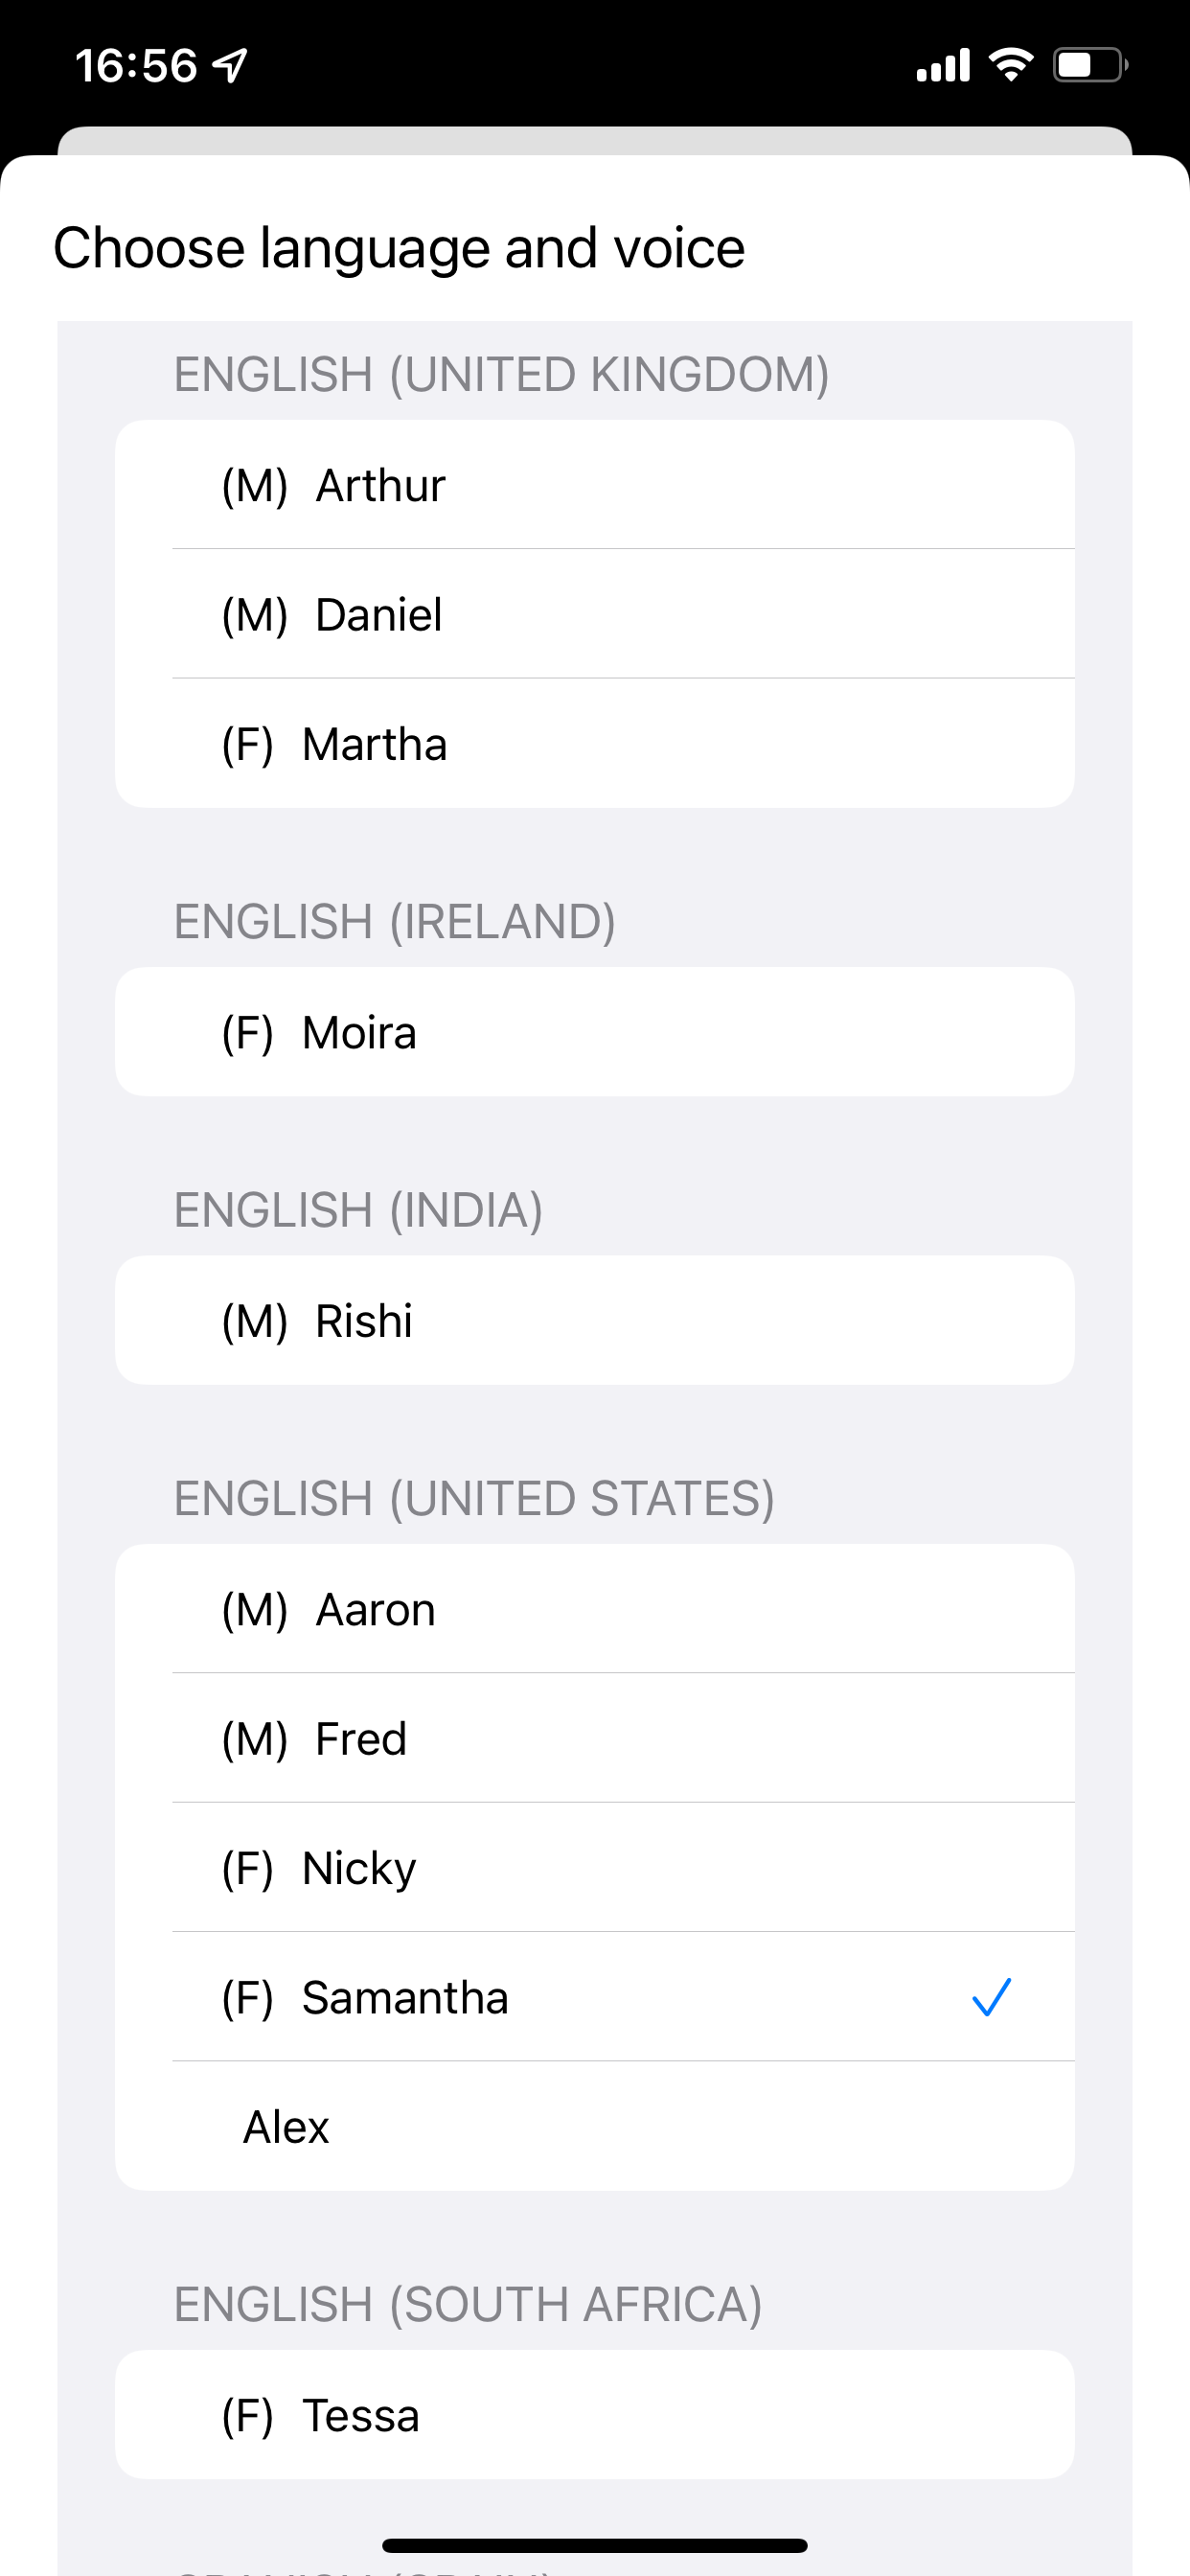1190x2576 pixels.
Task: Switch voice to Fred
Action: (x=594, y=1738)
